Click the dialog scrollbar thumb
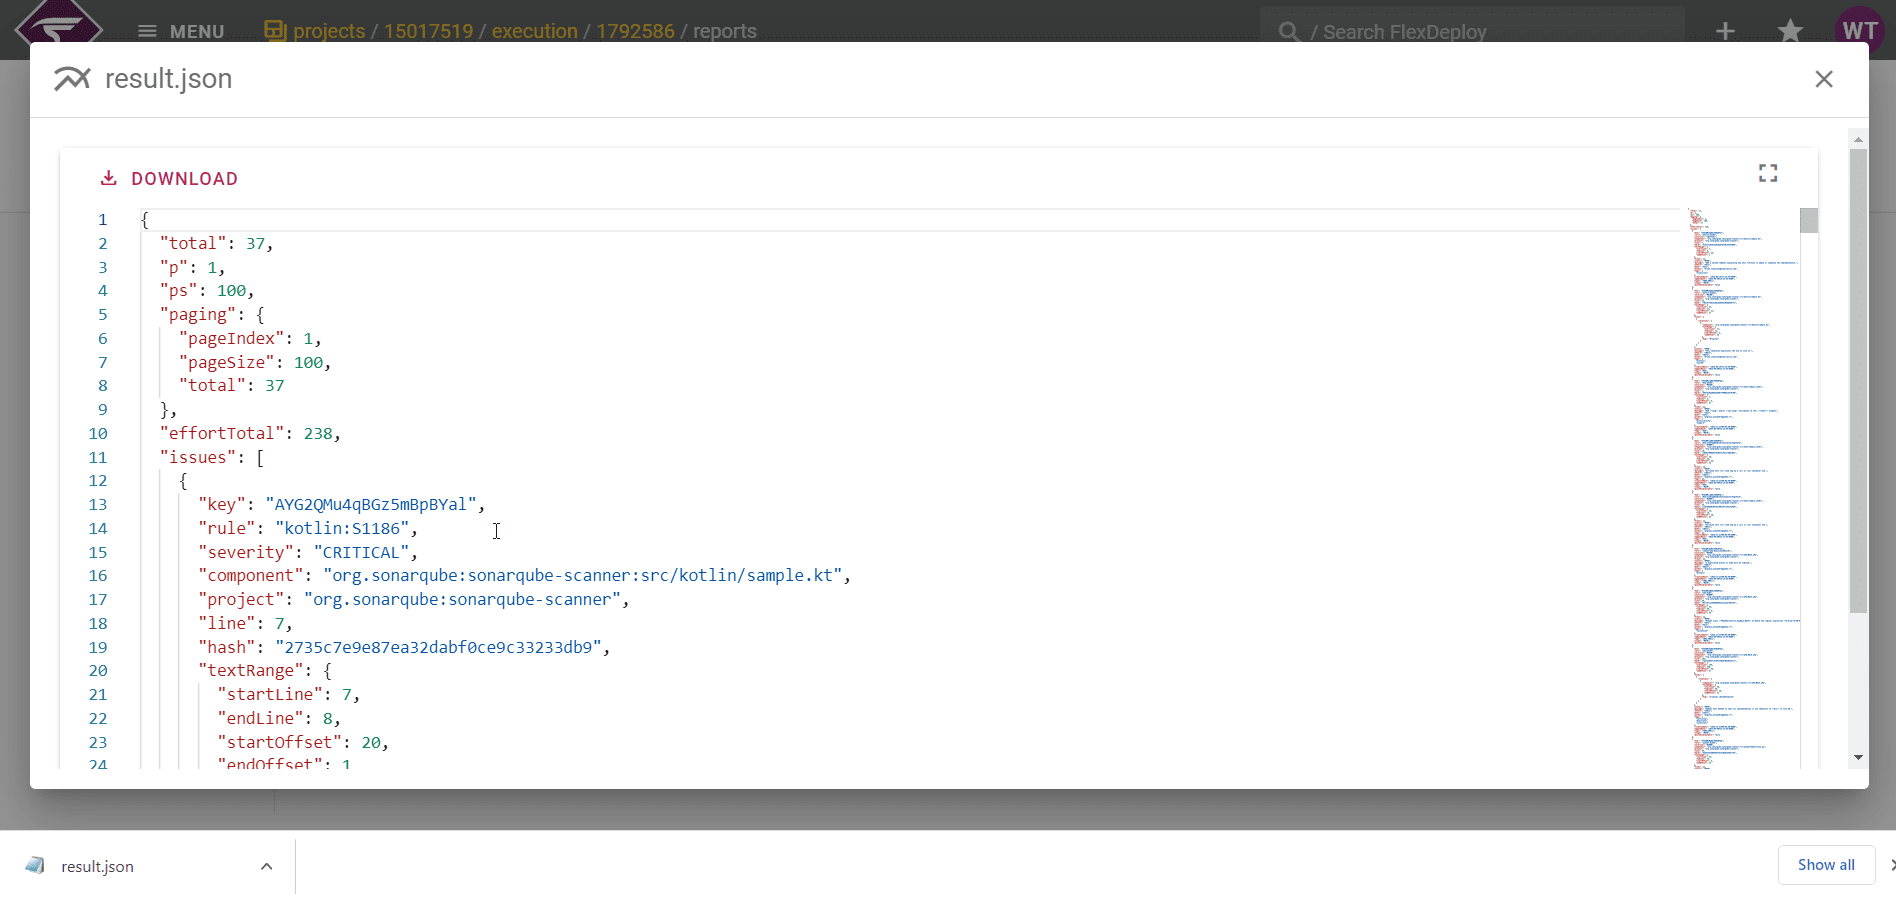 point(1858,380)
